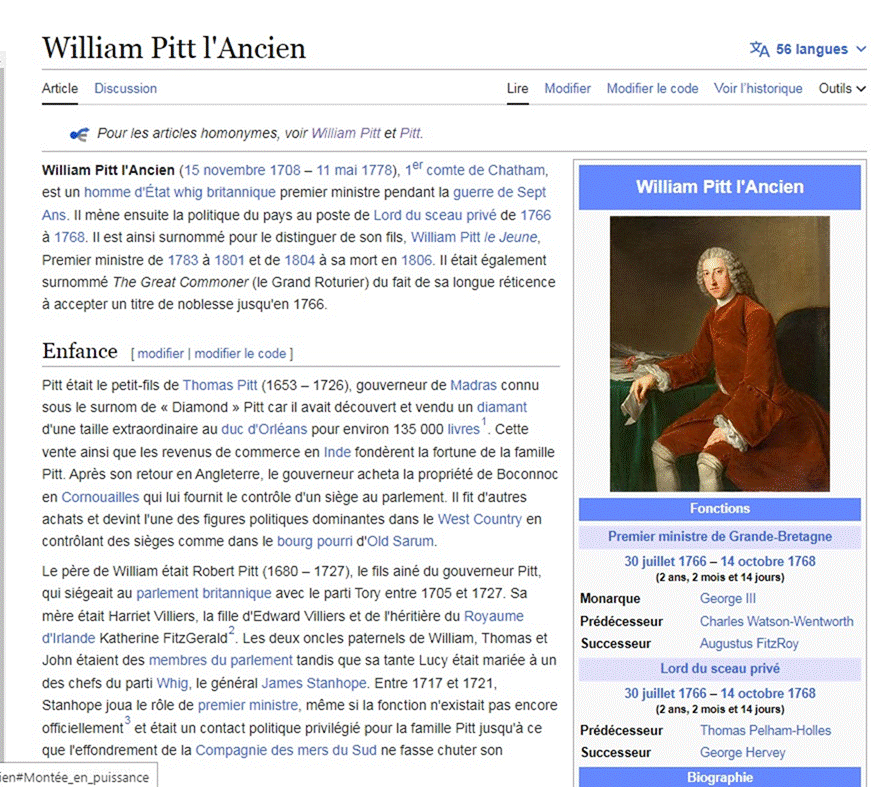This screenshot has height=787, width=874.
Task: Open the George Hervey link
Action: coord(742,753)
